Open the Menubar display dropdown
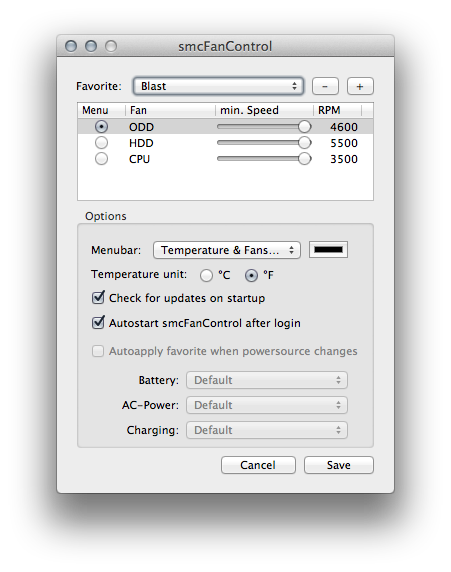 (227, 250)
